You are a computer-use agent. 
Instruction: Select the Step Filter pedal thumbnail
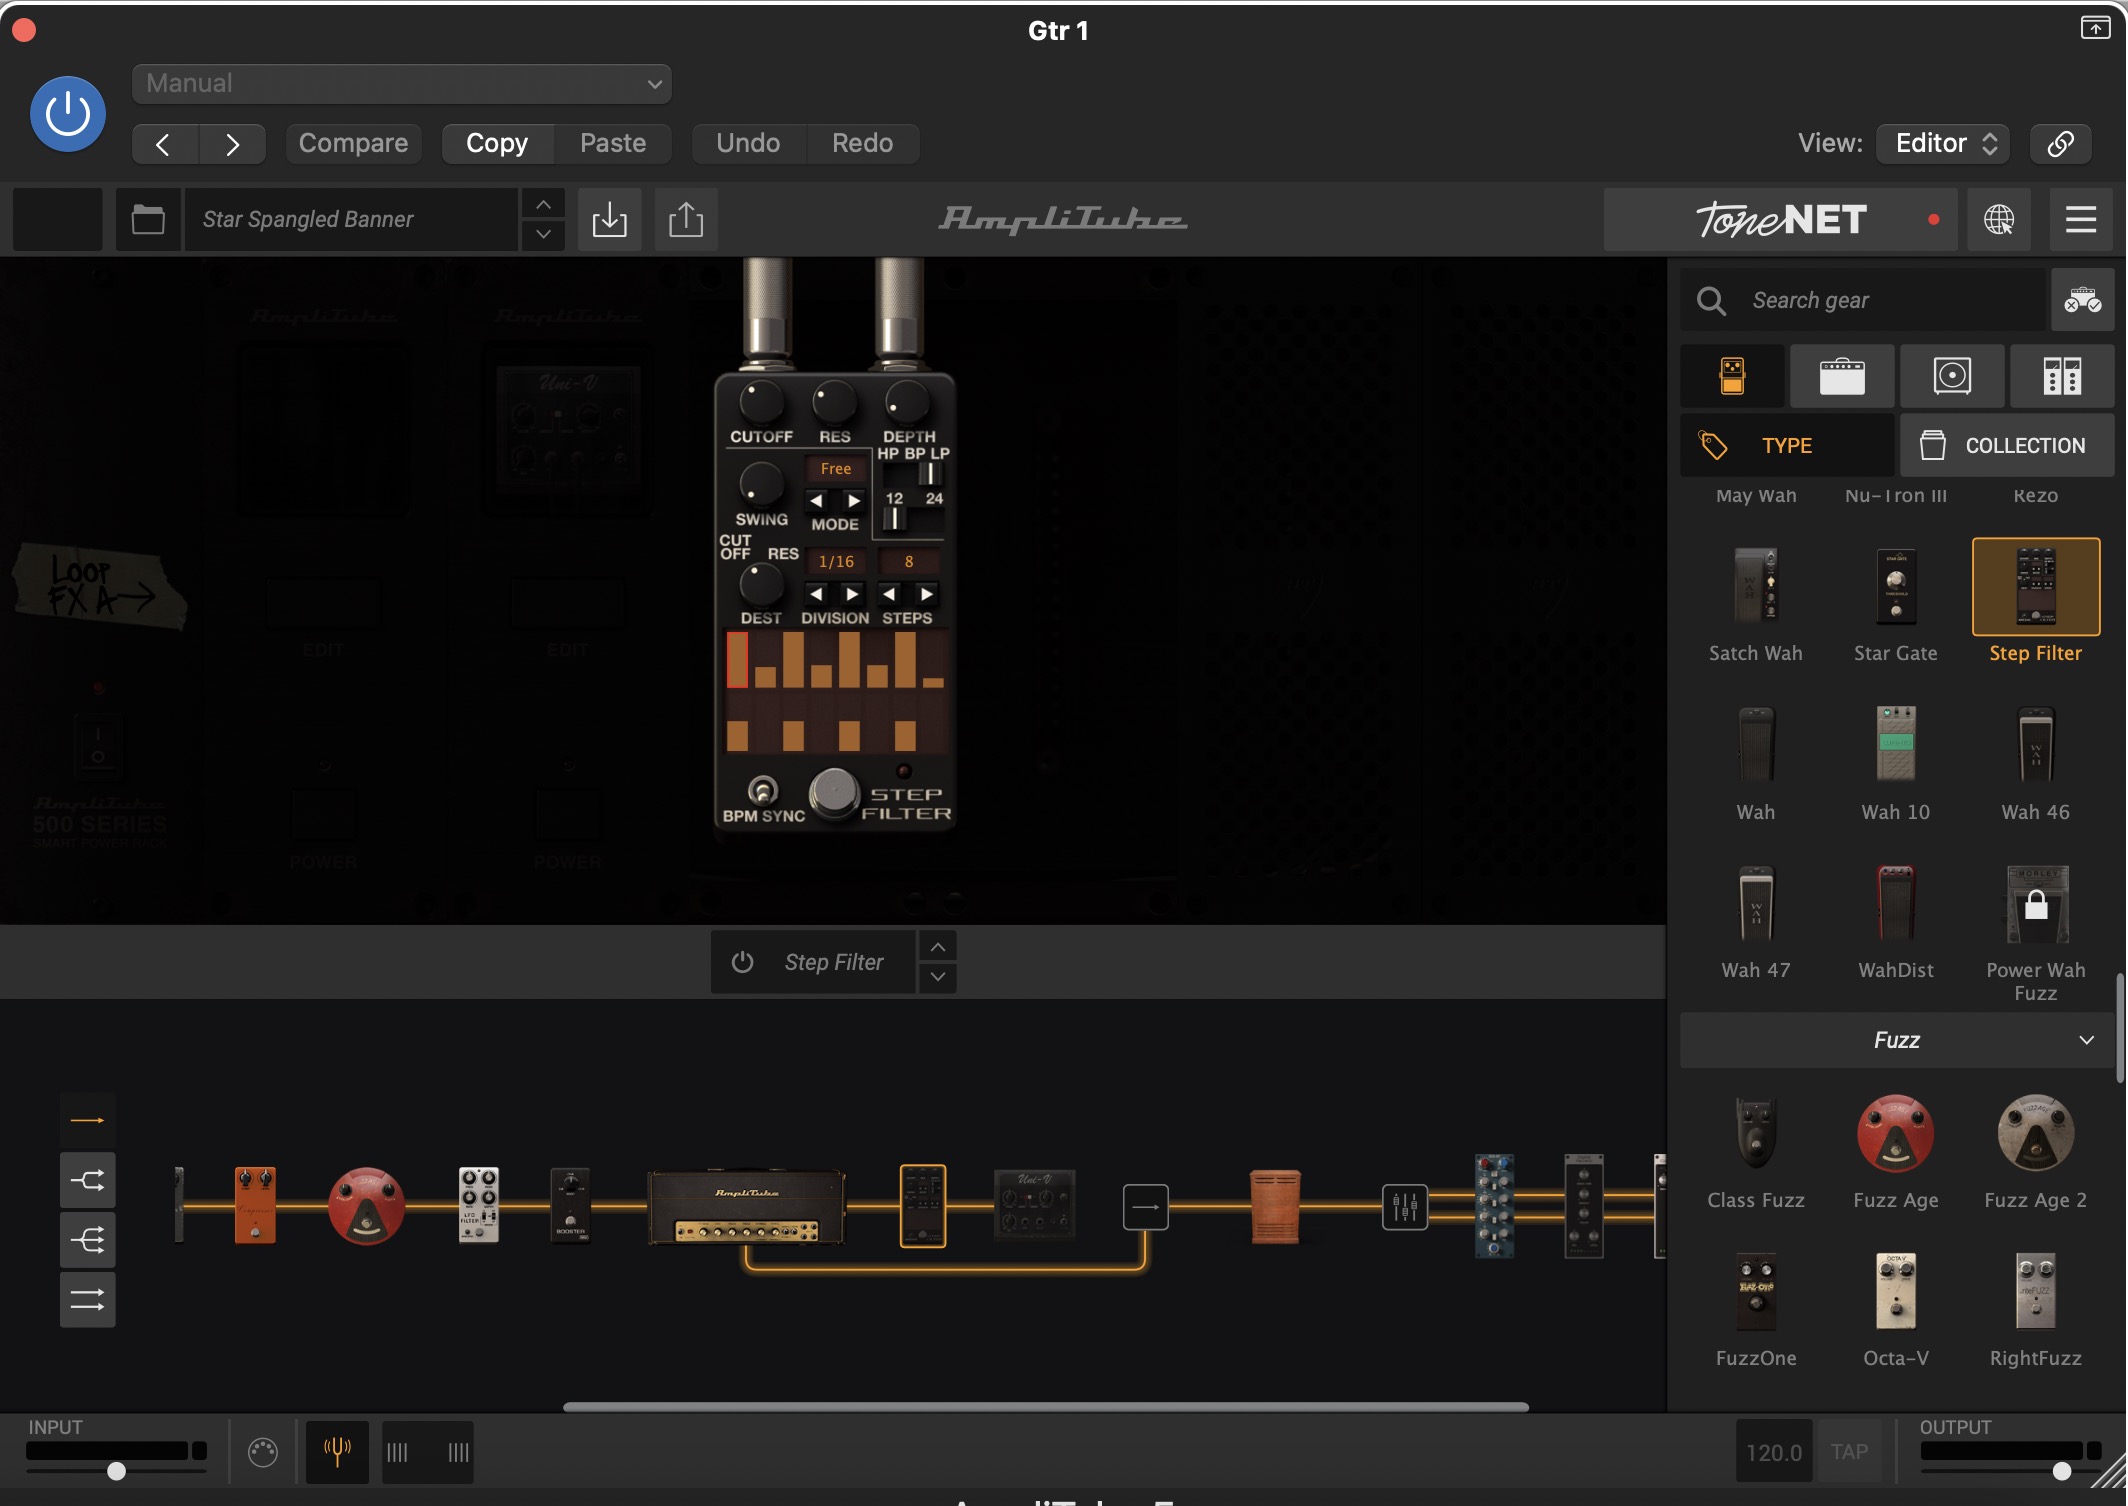pos(2036,586)
